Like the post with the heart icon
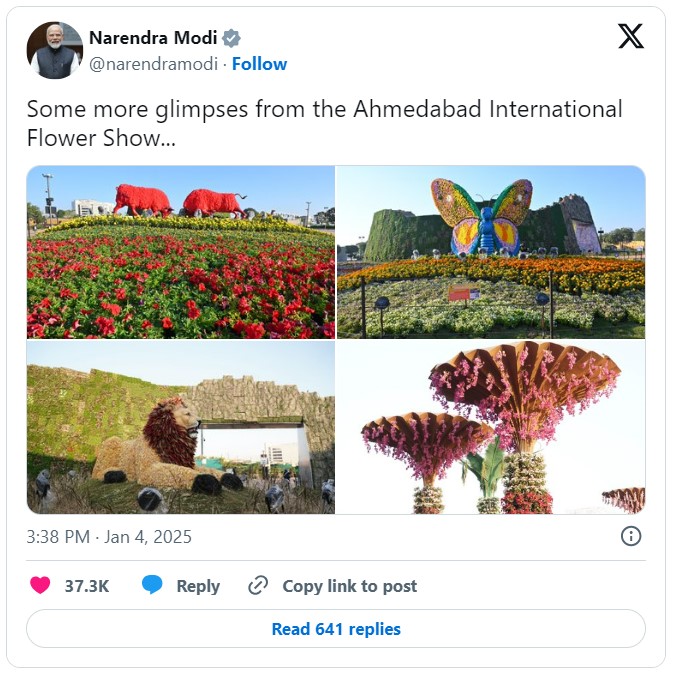 pos(40,586)
